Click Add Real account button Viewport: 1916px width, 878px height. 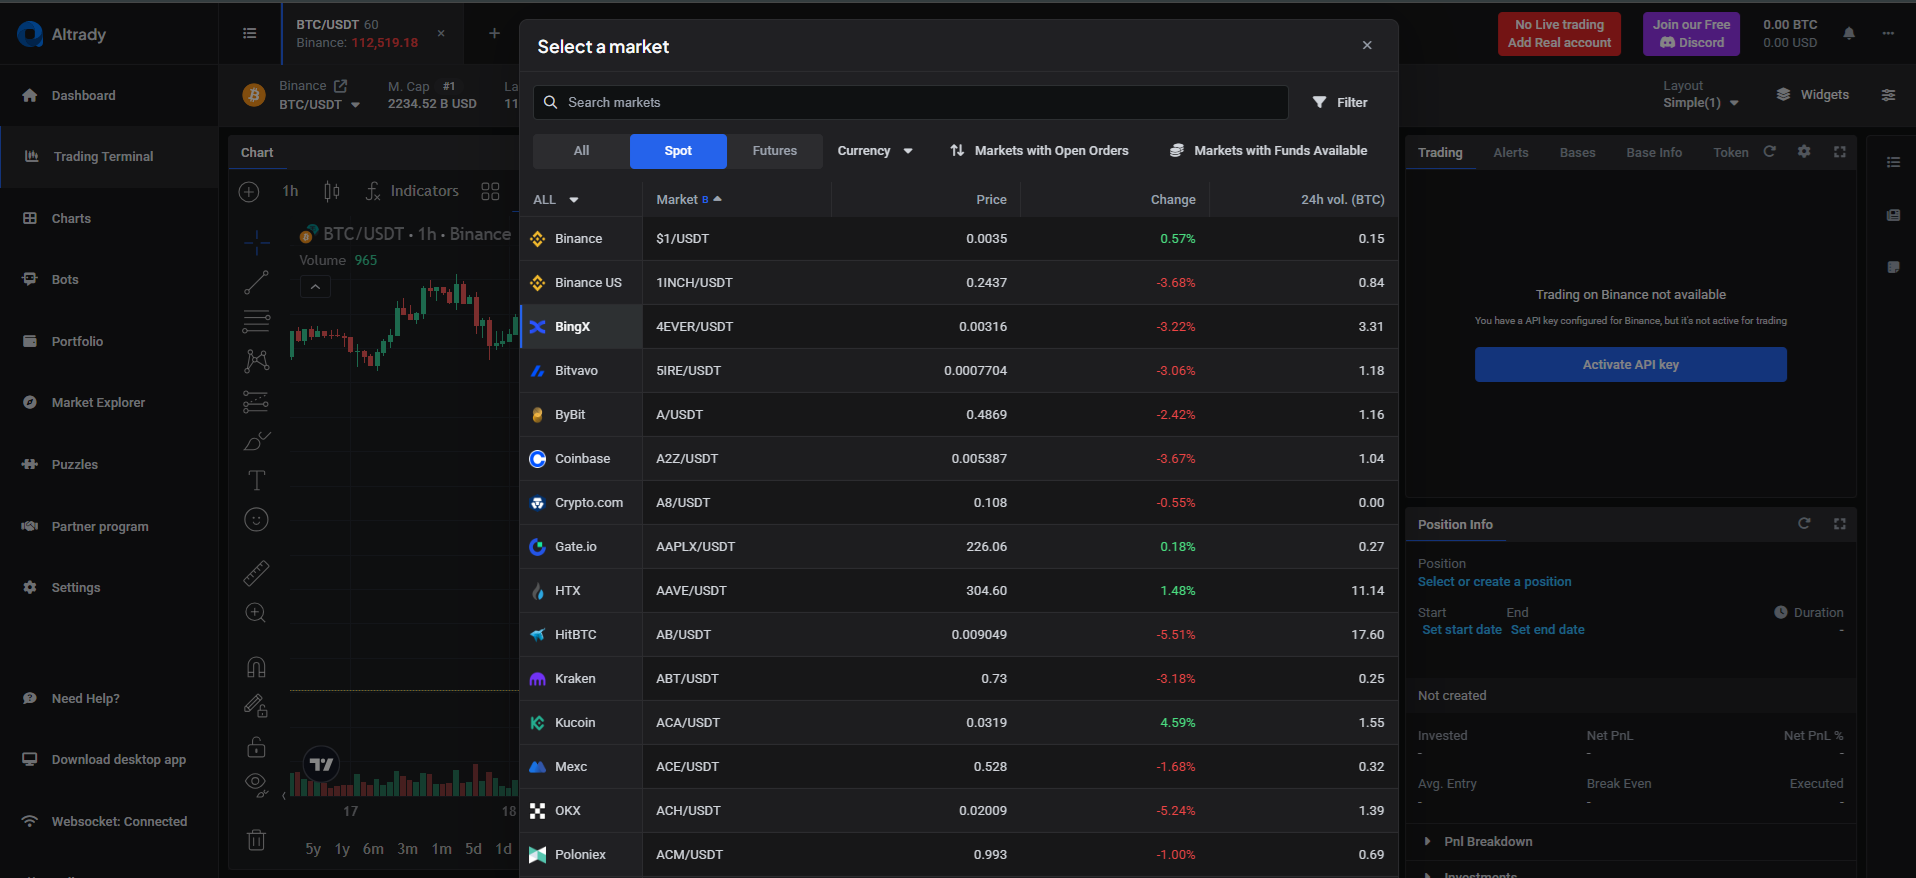tap(1559, 34)
